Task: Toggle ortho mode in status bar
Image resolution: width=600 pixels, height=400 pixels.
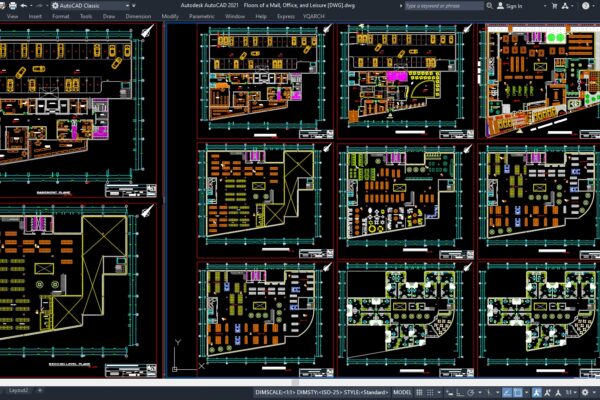Action: pos(460,392)
